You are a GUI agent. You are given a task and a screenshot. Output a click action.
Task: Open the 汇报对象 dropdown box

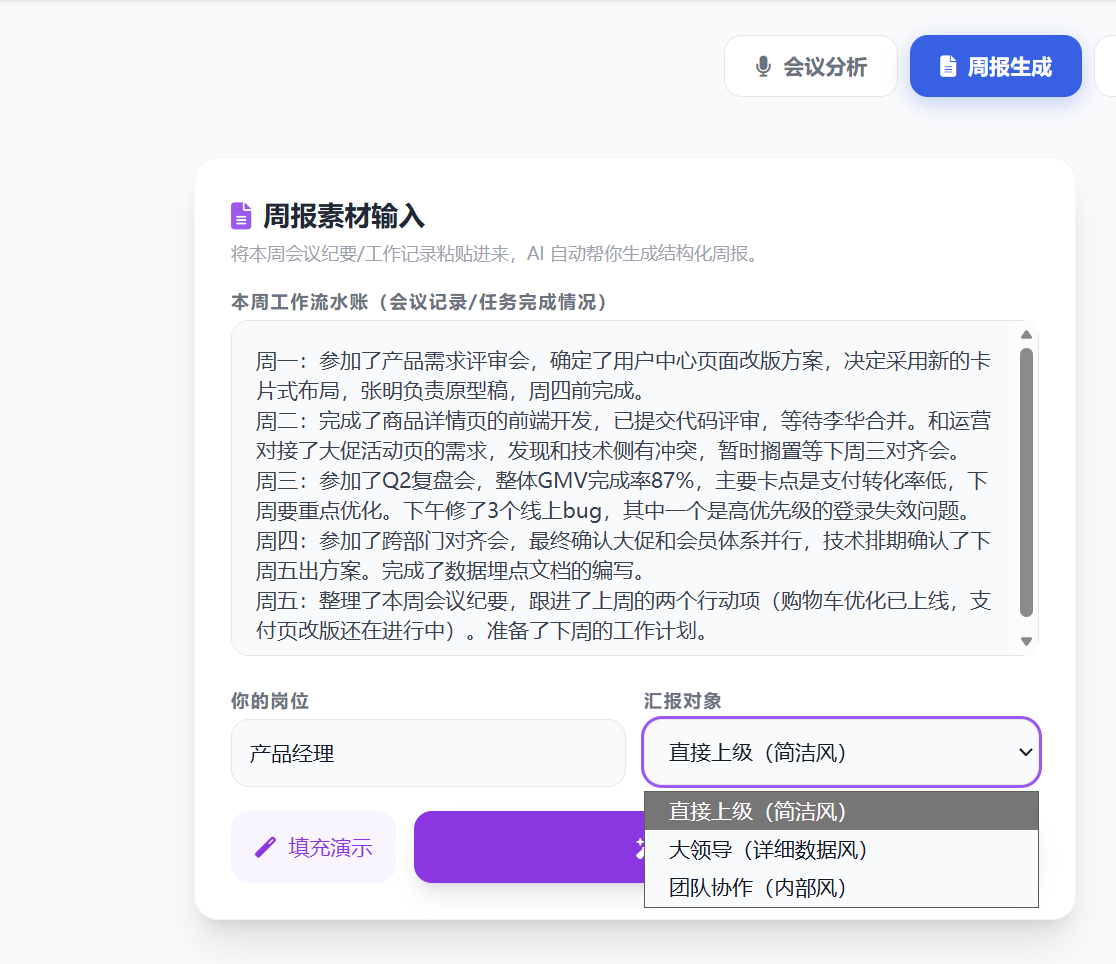click(x=840, y=752)
